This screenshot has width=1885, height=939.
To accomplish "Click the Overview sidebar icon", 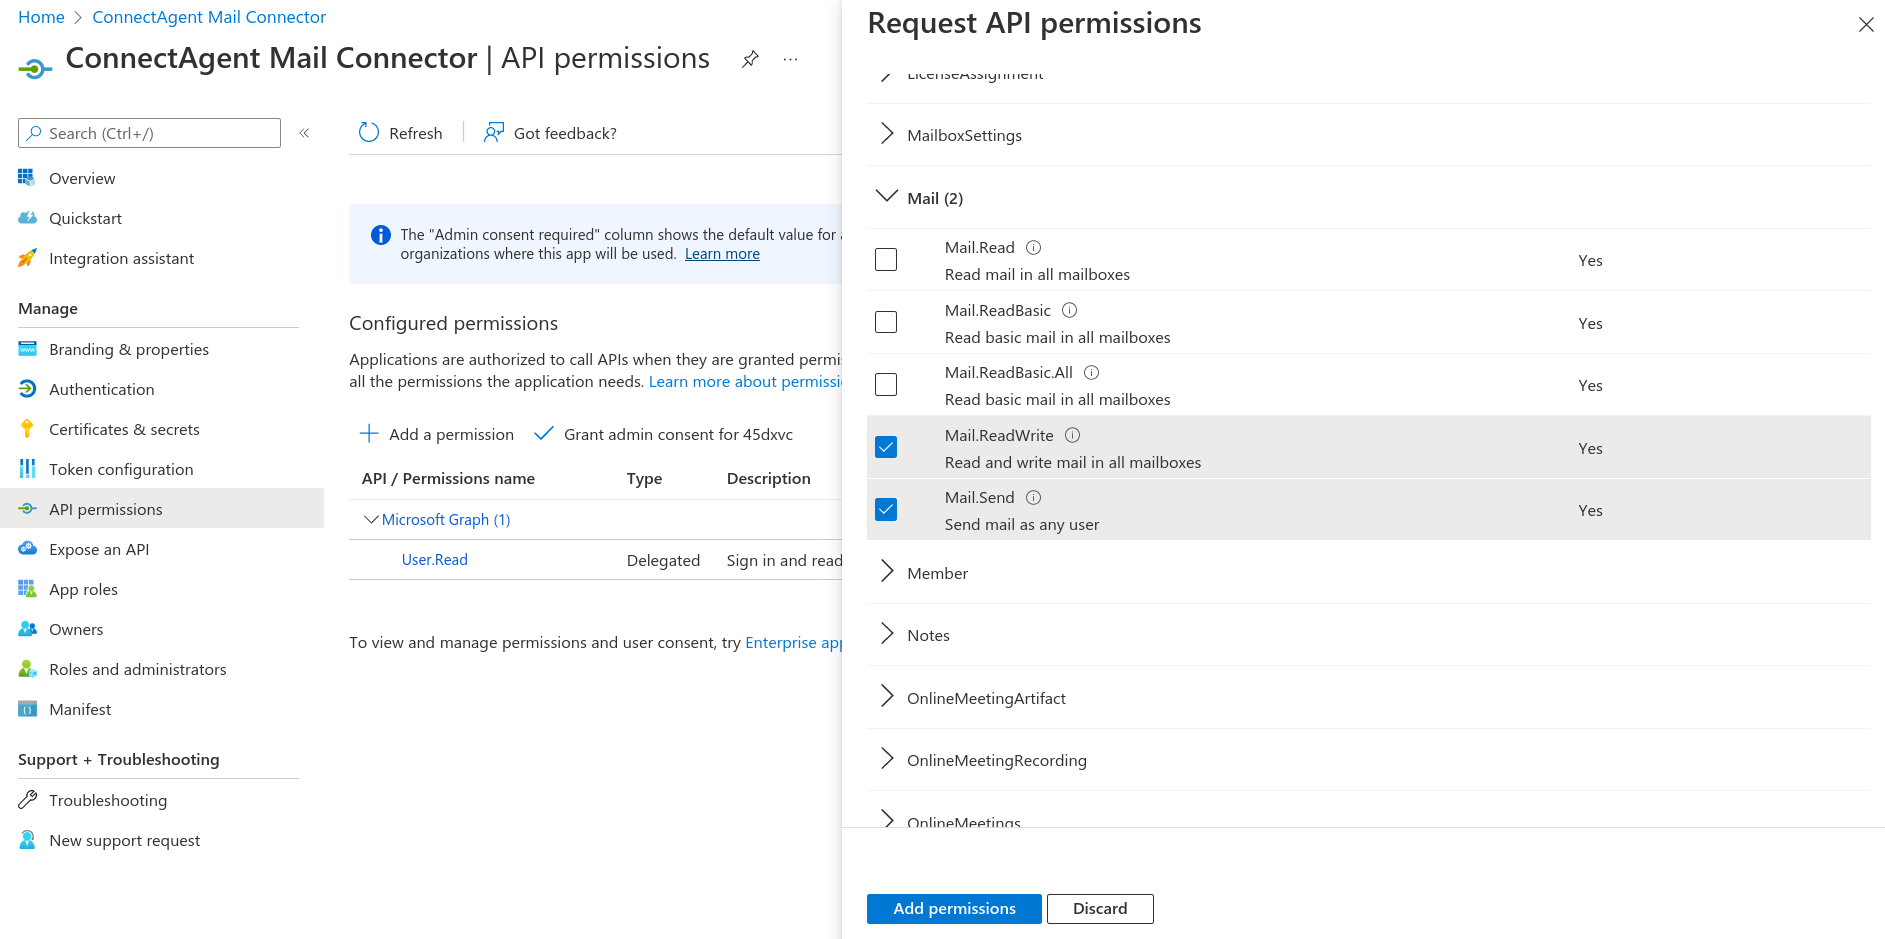I will click(27, 177).
